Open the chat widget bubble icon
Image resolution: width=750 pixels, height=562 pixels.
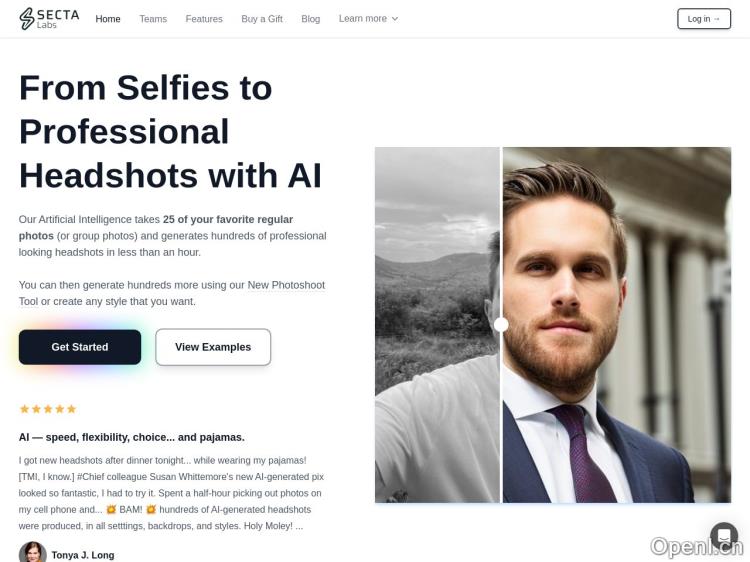[x=724, y=535]
